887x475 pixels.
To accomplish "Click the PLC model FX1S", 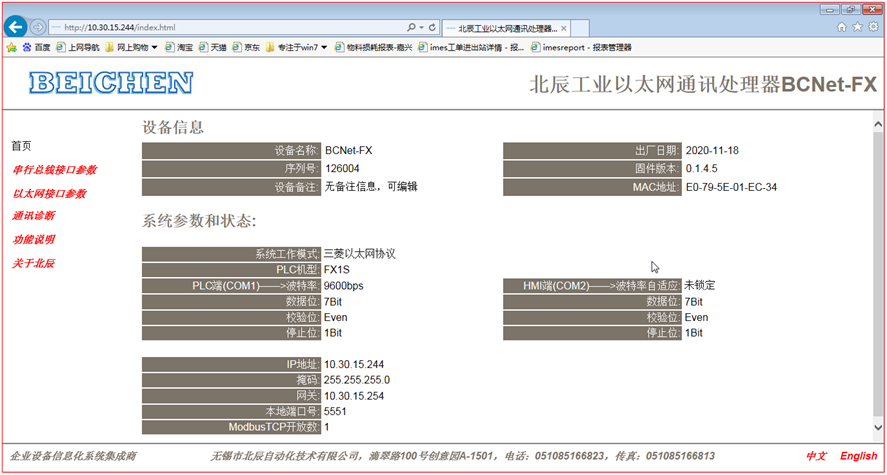I will click(x=337, y=270).
